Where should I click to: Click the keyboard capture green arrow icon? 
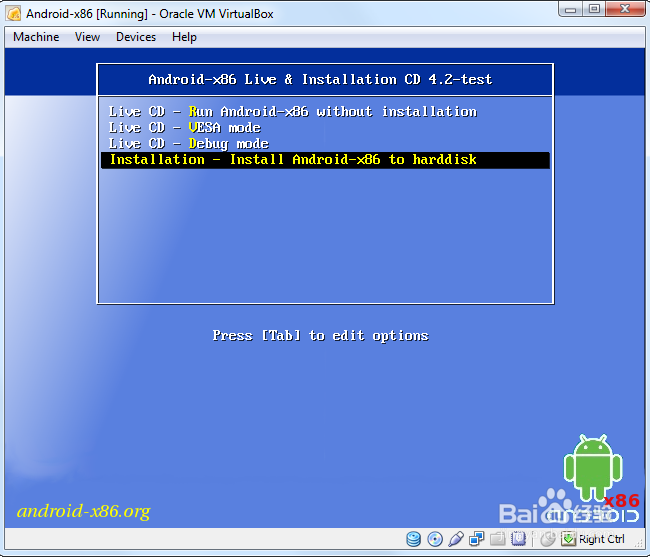[x=569, y=539]
